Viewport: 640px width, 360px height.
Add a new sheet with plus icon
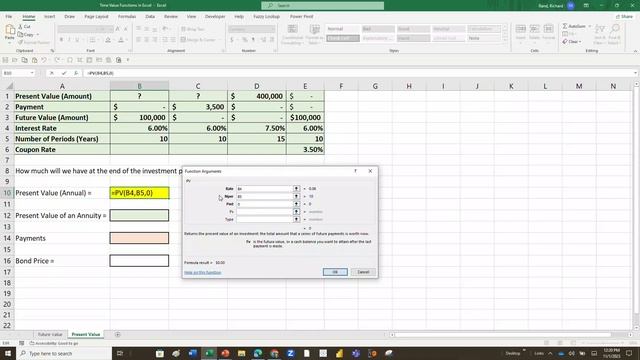[x=118, y=334]
